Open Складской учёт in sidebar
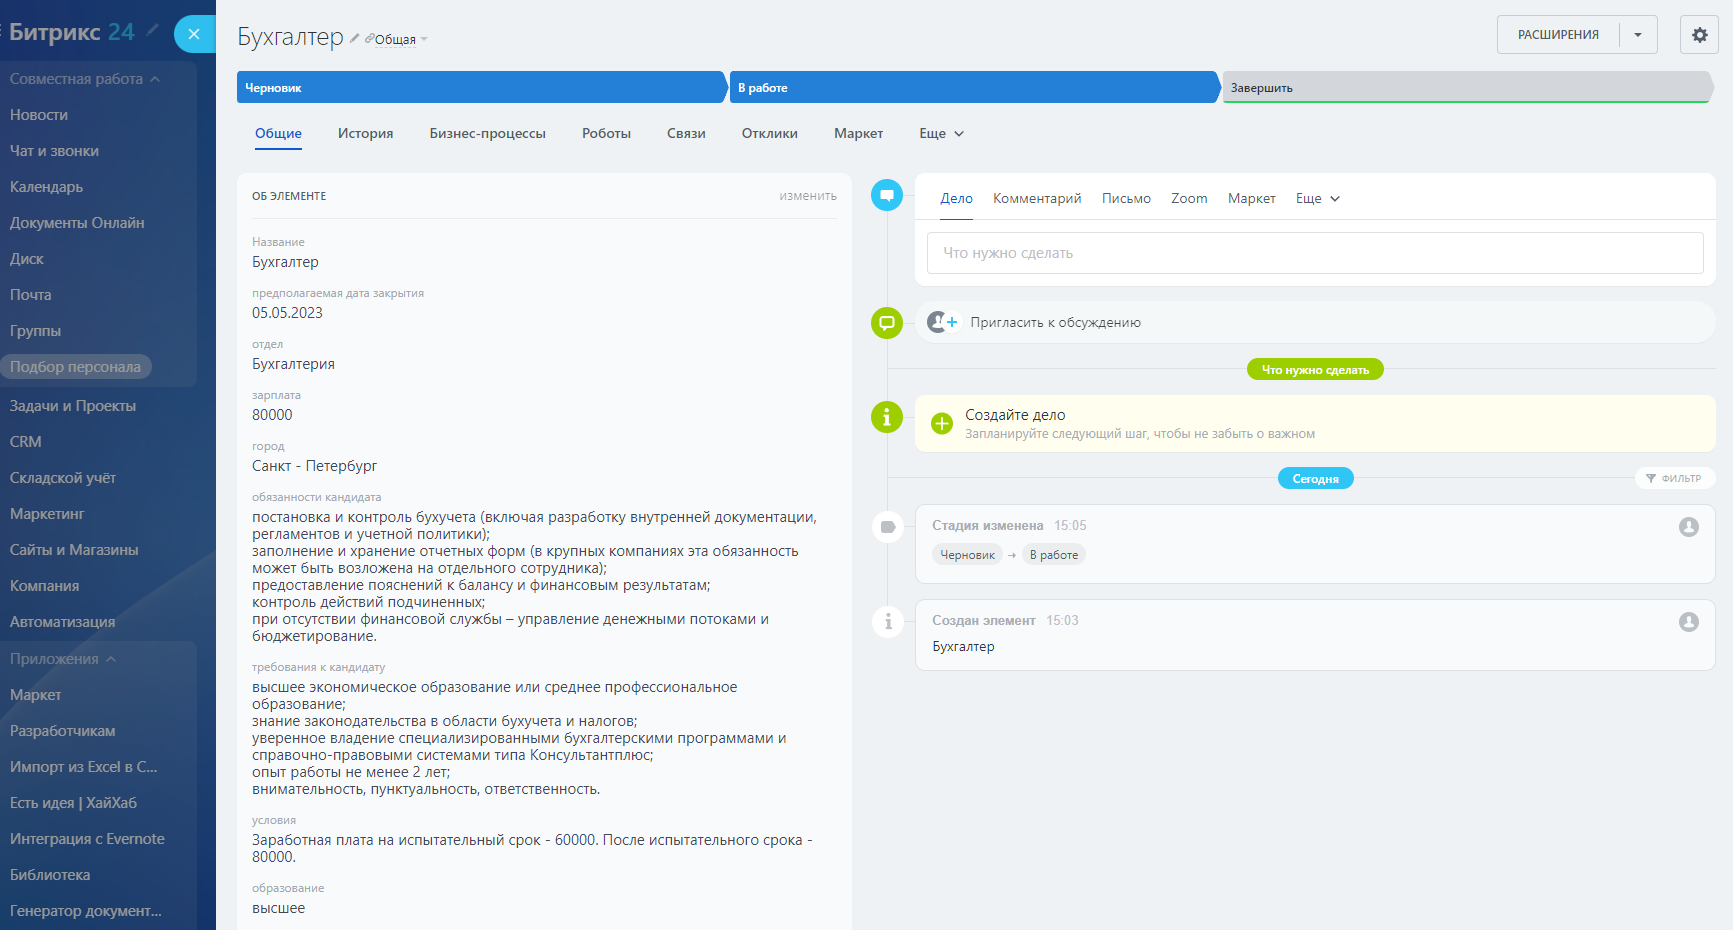The width and height of the screenshot is (1733, 930). (x=63, y=478)
